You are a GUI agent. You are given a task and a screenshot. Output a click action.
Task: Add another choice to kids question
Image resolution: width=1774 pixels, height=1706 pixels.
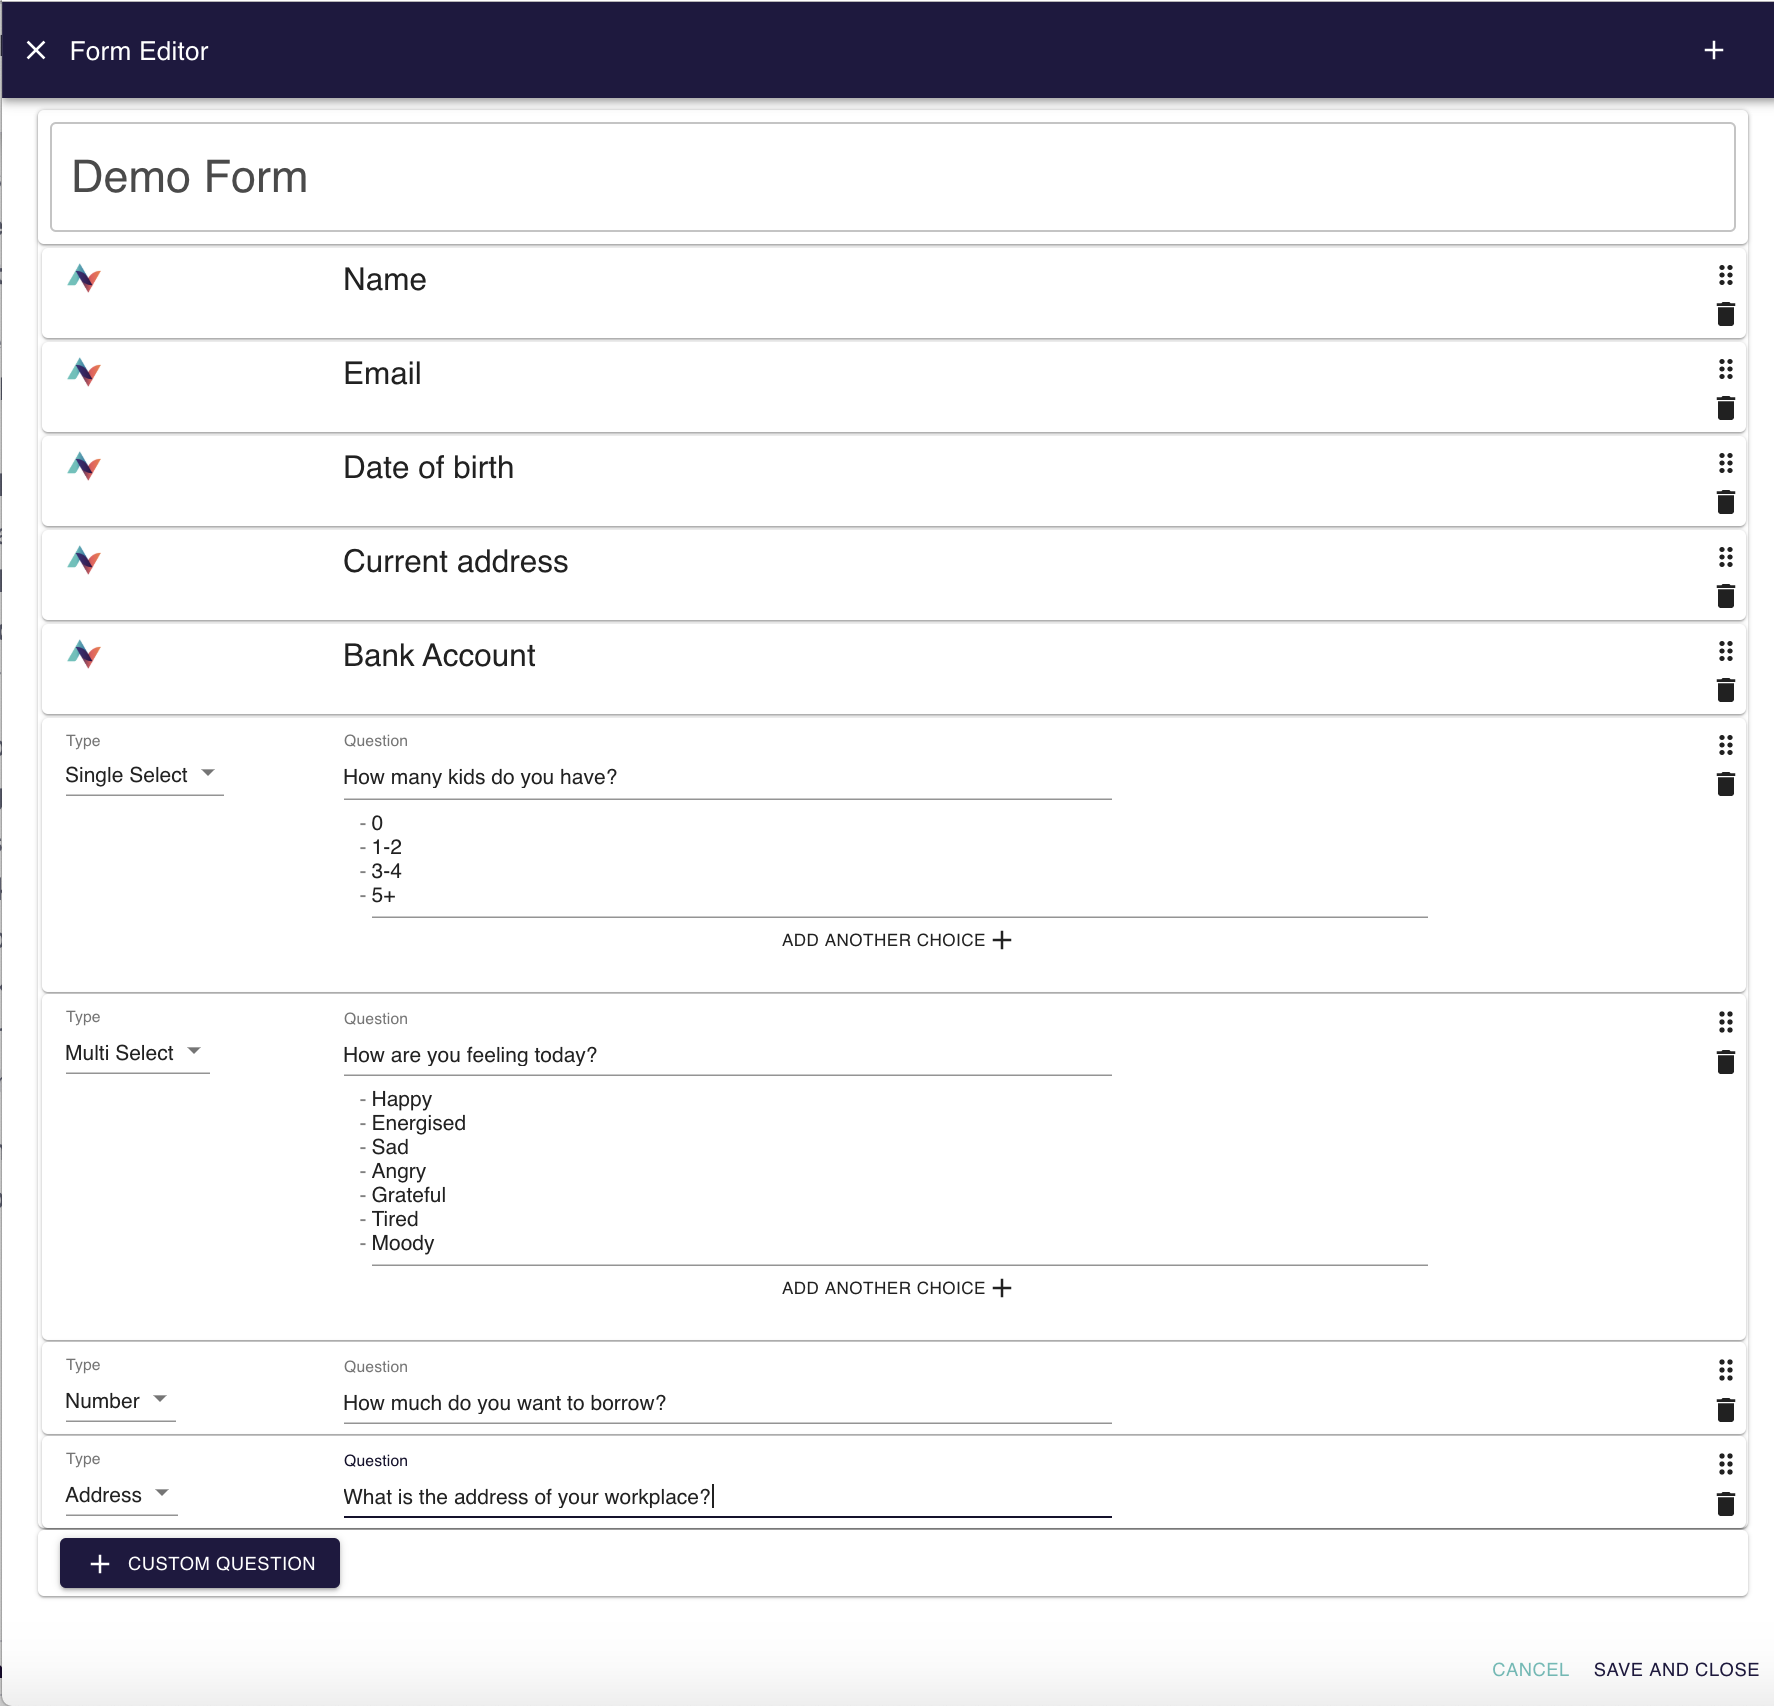click(x=896, y=940)
